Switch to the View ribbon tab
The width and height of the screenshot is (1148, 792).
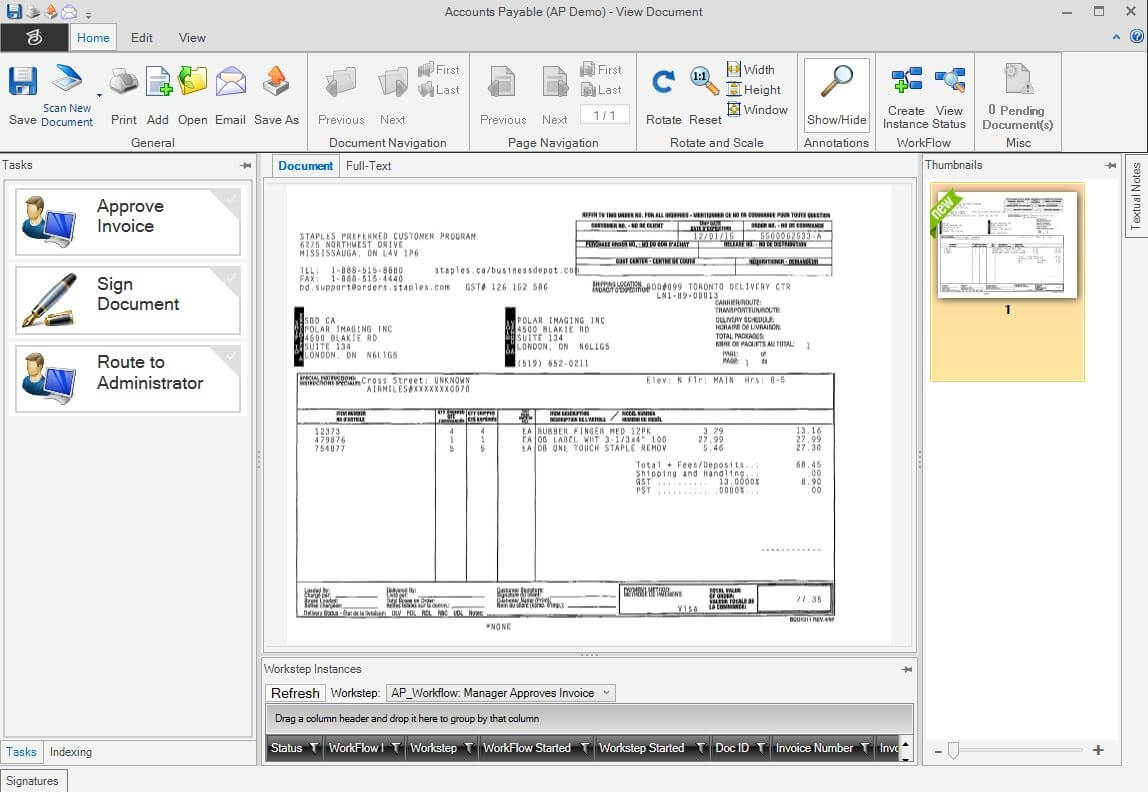(x=192, y=37)
